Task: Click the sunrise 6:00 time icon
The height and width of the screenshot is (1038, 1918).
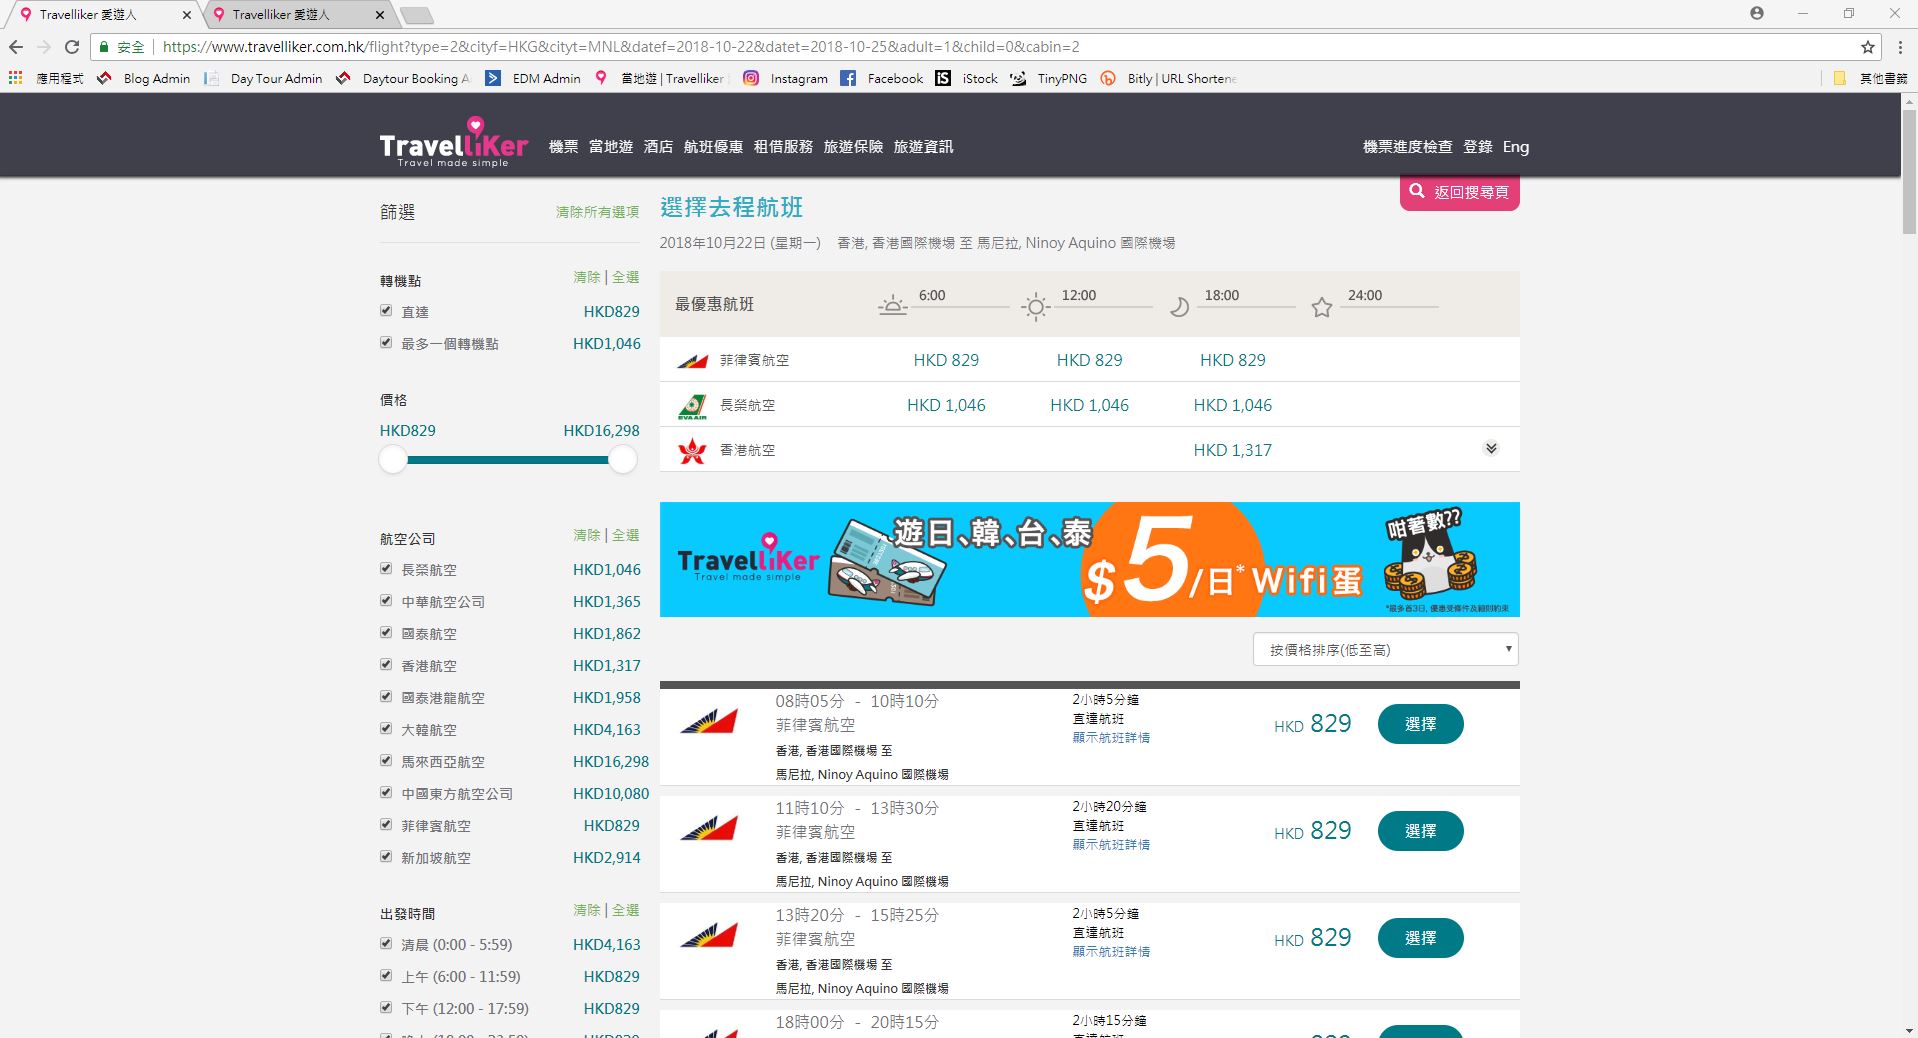Action: pyautogui.click(x=892, y=306)
